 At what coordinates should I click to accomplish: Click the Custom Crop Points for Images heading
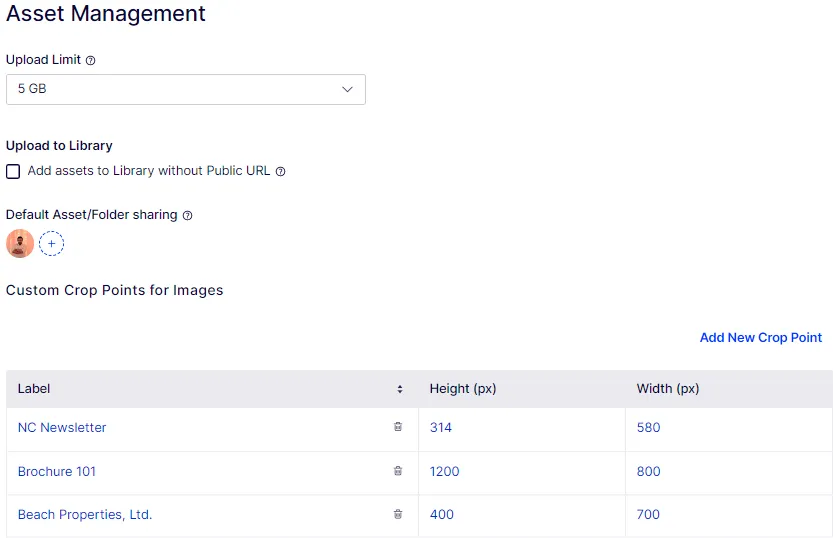(115, 291)
